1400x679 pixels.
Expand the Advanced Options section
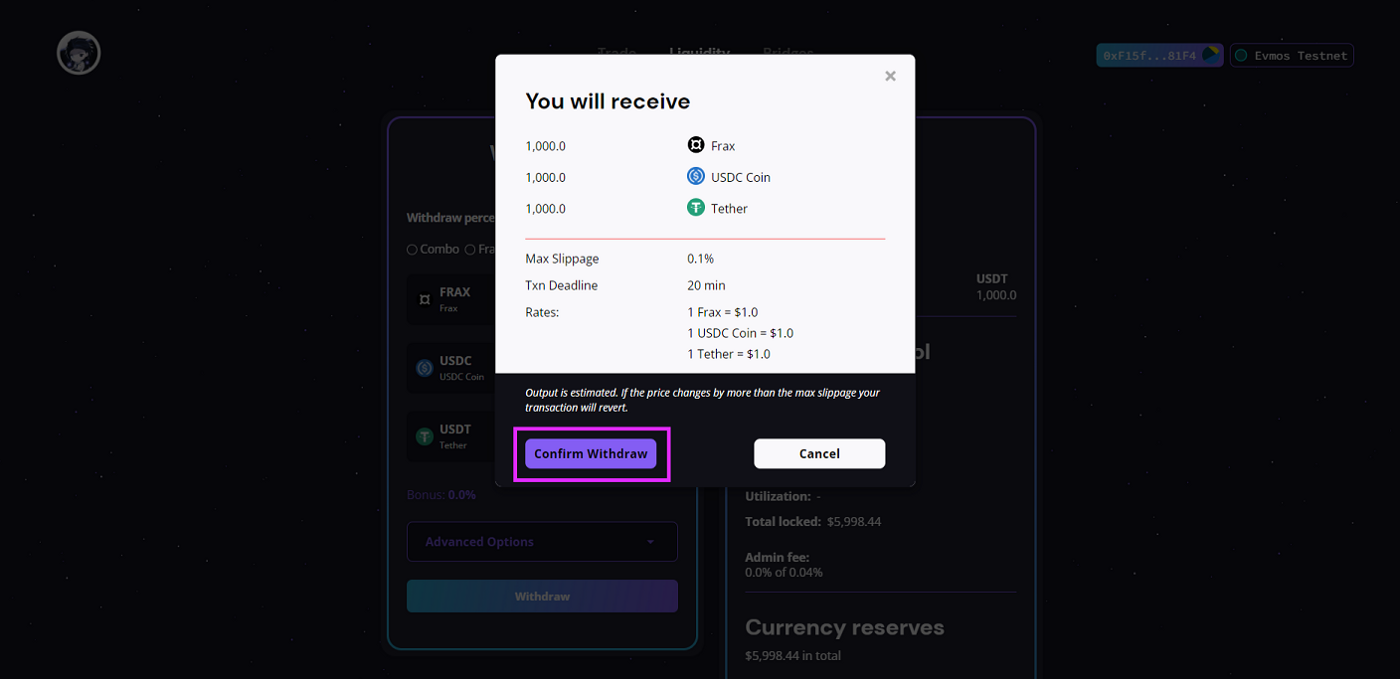tap(542, 541)
